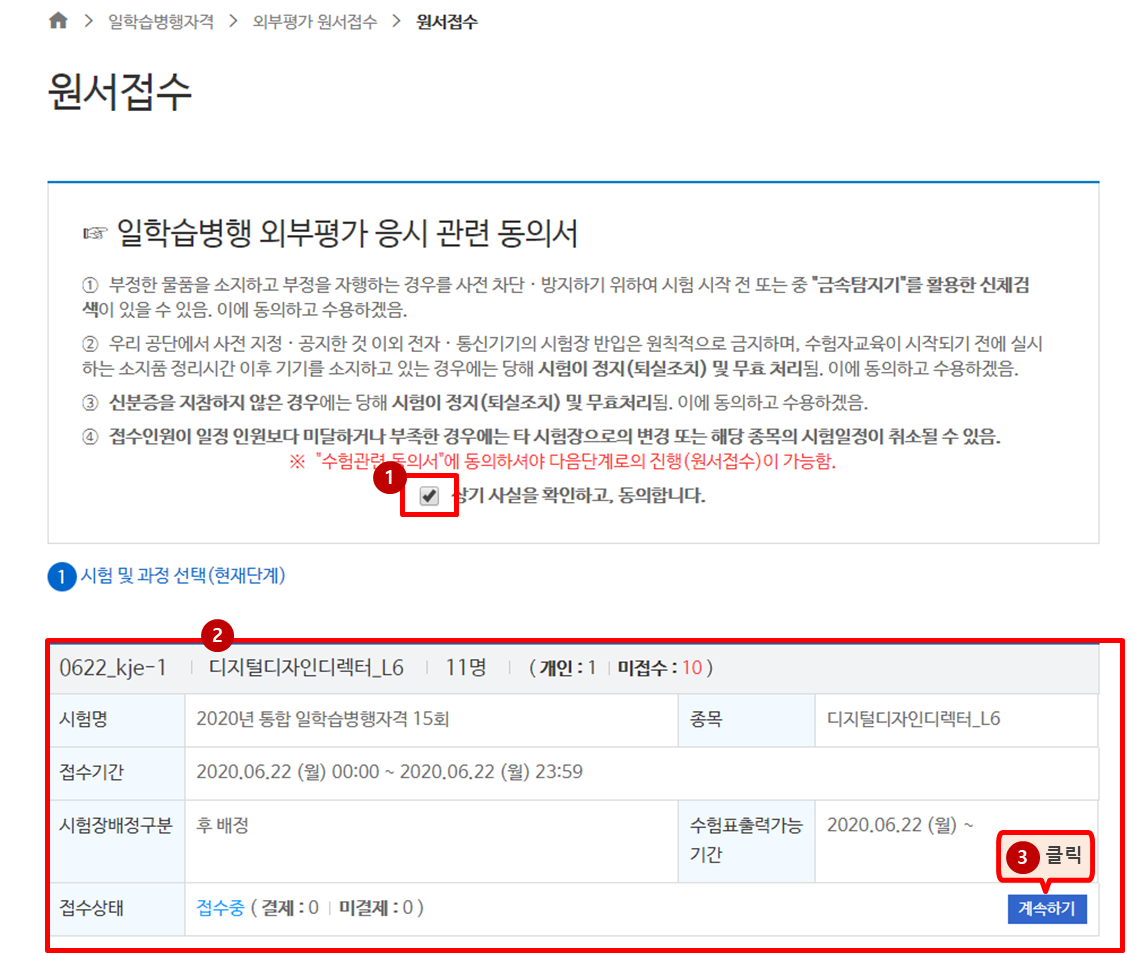Image resolution: width=1146 pixels, height=953 pixels.
Task: Click the 수험표출력가능 기간 label
Action: [745, 840]
